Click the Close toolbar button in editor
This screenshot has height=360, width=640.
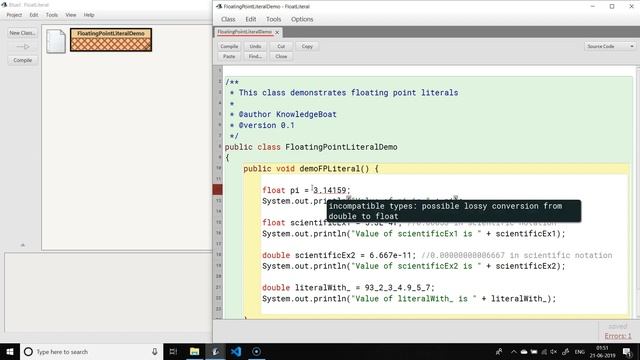coord(281,56)
